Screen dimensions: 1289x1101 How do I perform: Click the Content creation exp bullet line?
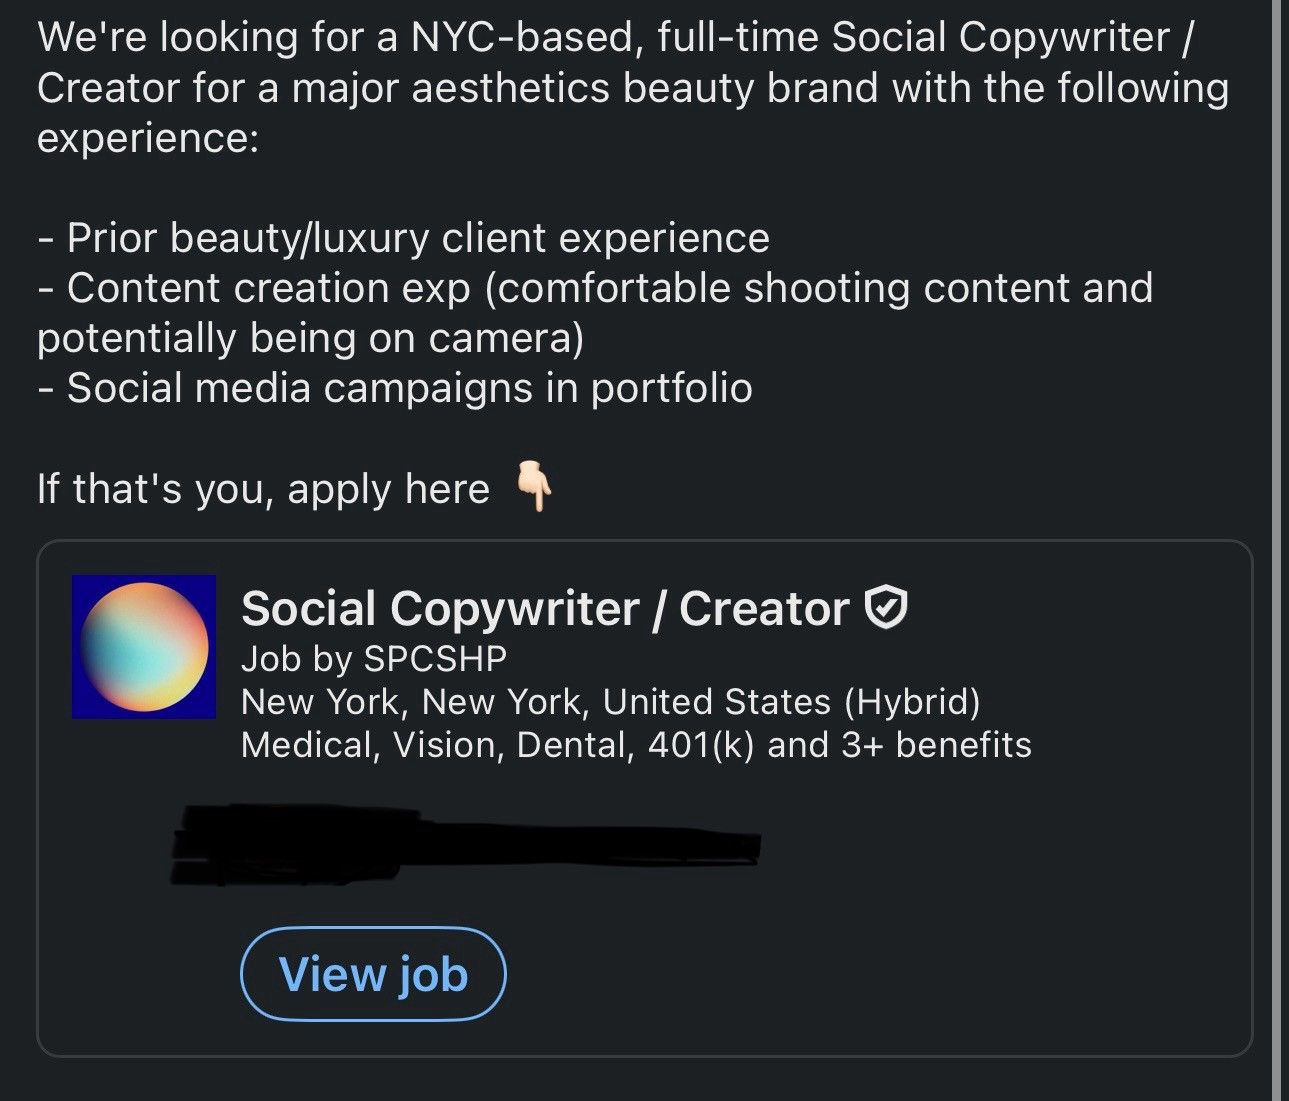coord(595,288)
